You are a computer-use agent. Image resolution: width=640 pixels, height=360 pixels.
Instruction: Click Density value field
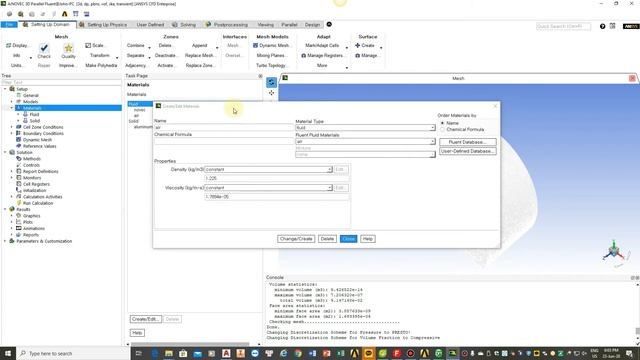(276, 178)
